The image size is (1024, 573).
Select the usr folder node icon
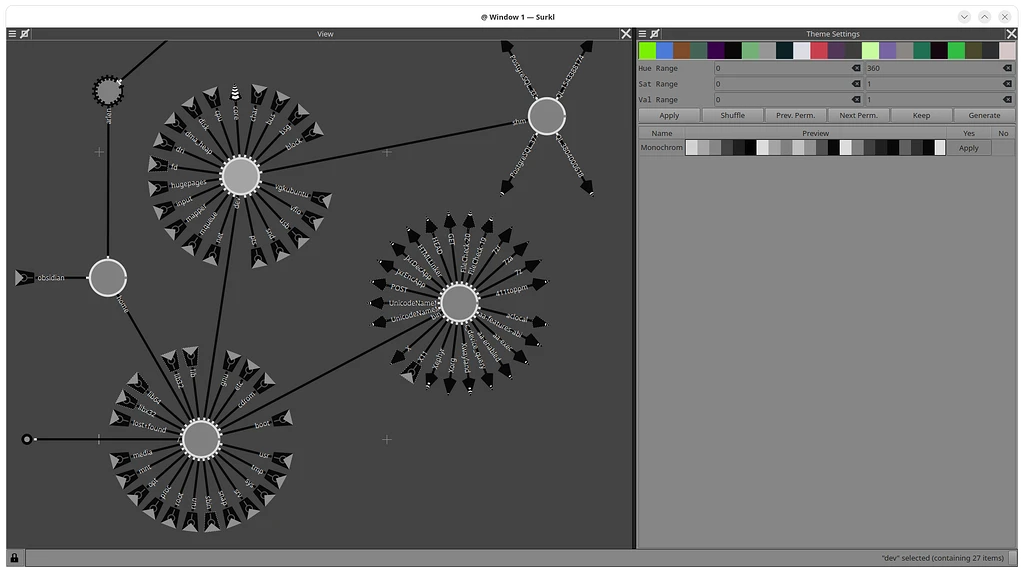pyautogui.click(x=283, y=461)
